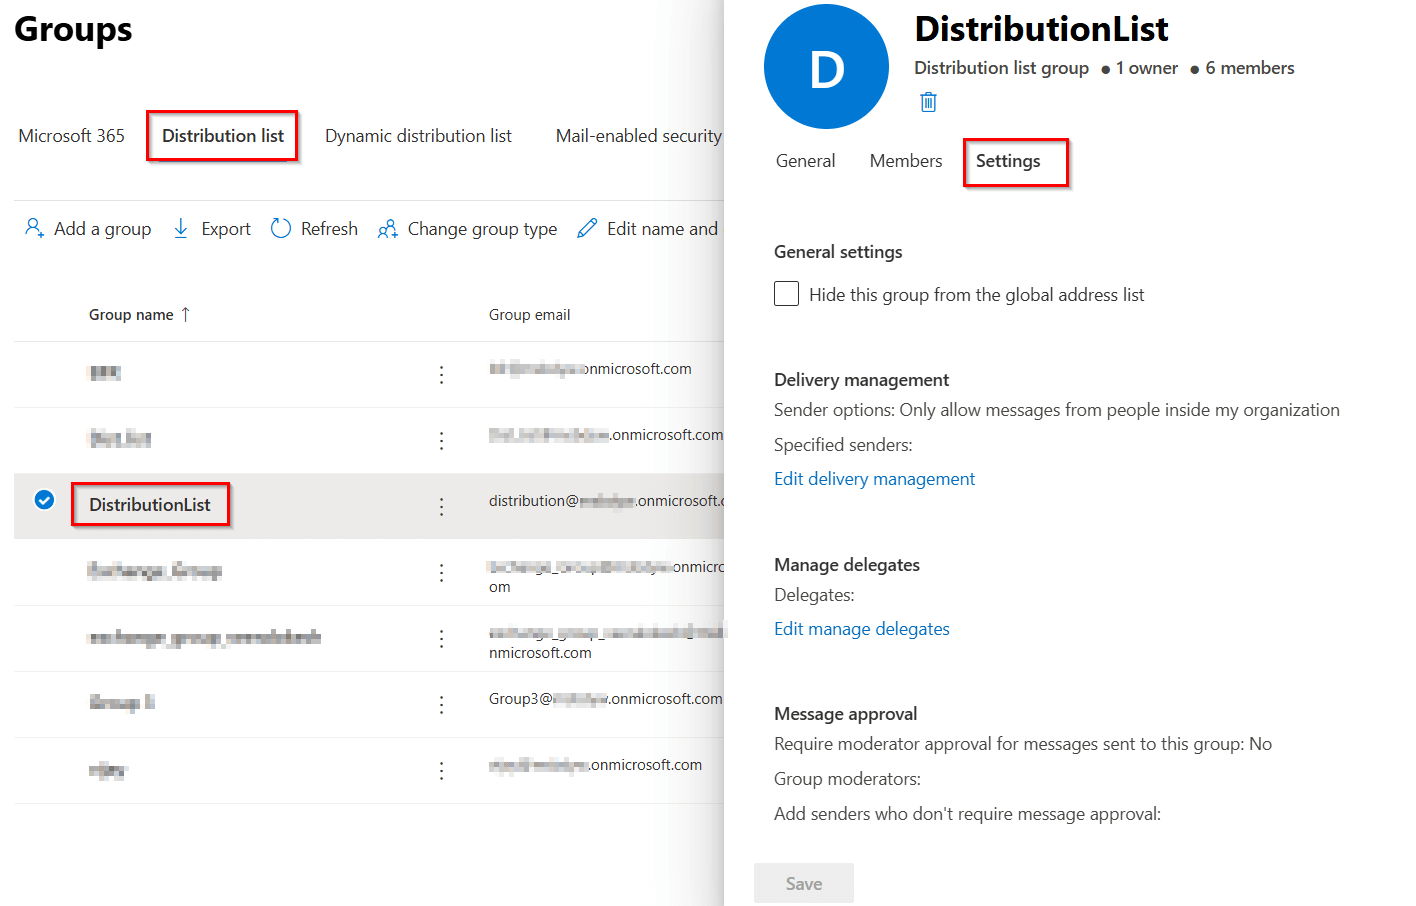
Task: Click the Change group type icon
Action: [388, 228]
